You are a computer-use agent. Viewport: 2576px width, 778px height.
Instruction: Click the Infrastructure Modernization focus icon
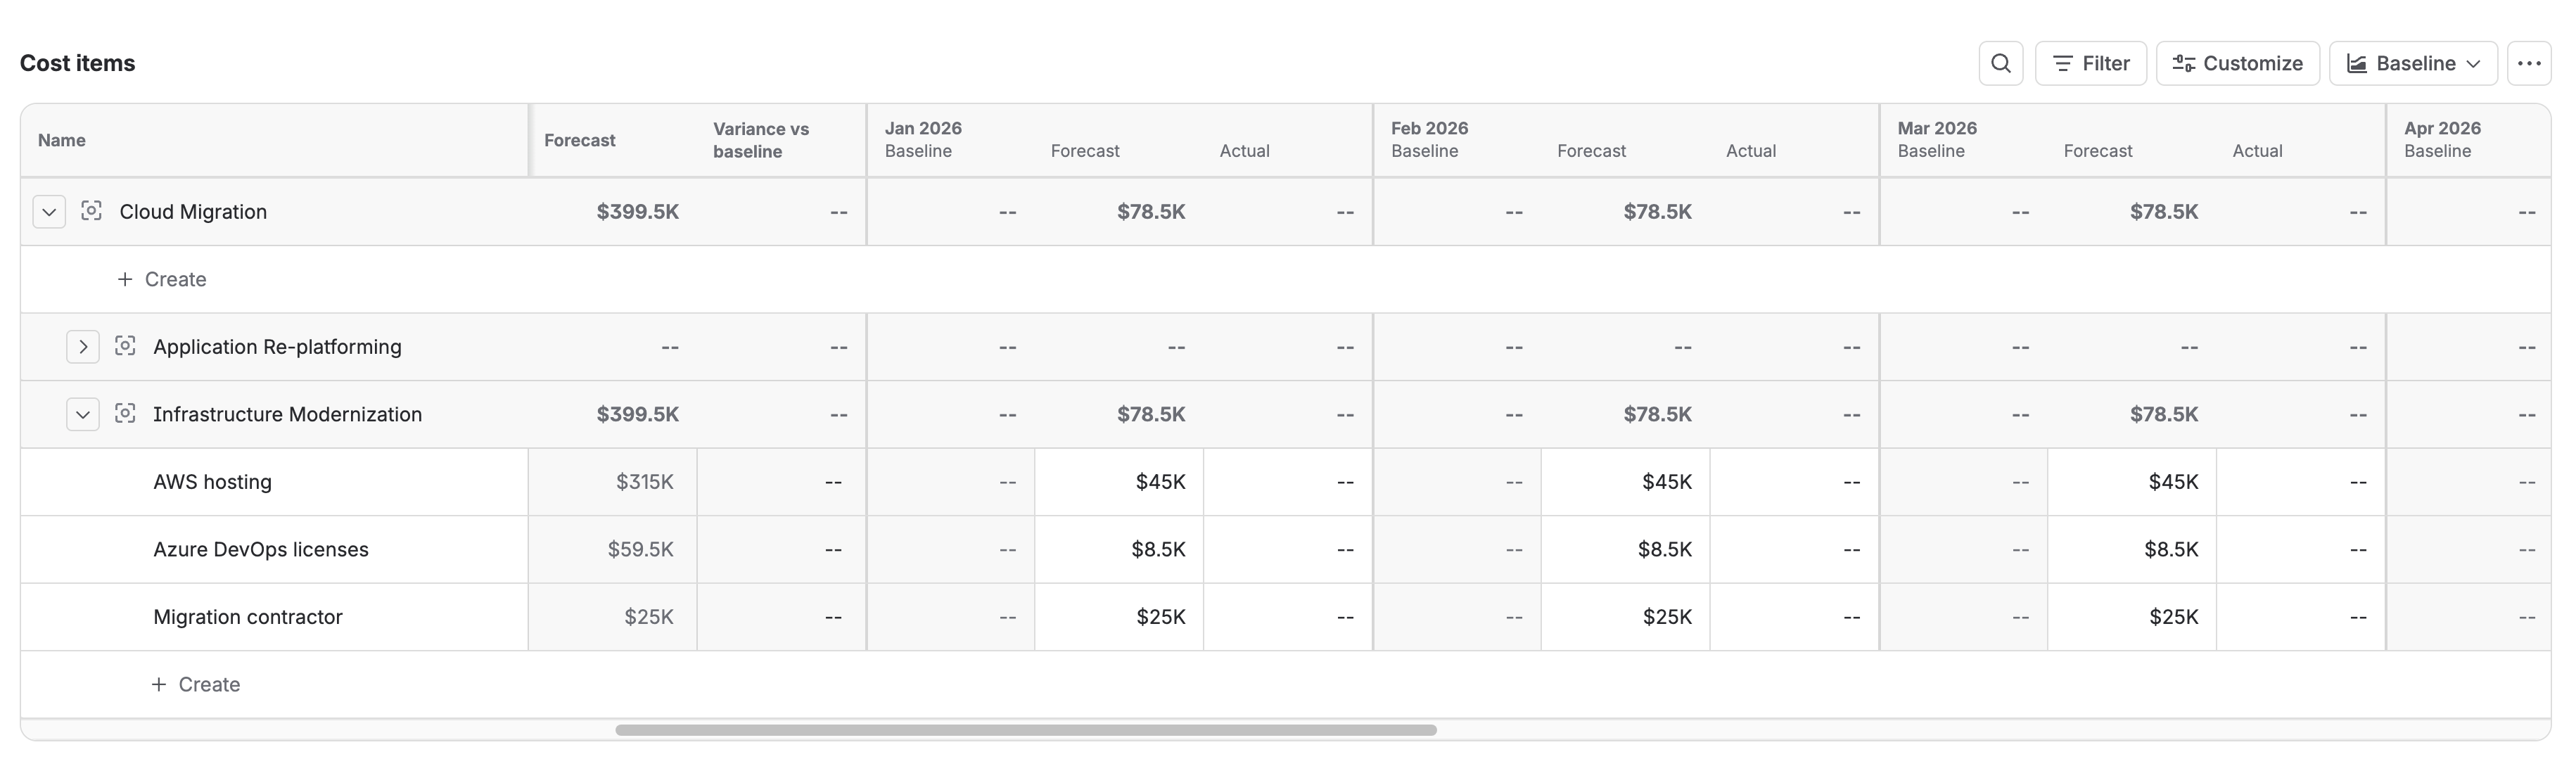(x=125, y=413)
